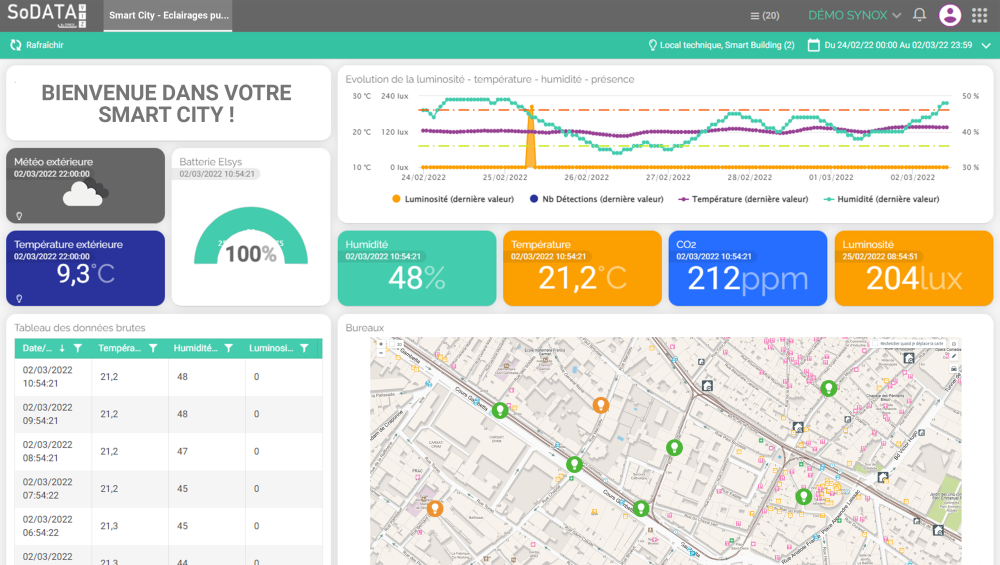Image resolution: width=1000 pixels, height=565 pixels.
Task: Click the SoDATA logo
Action: [46, 15]
